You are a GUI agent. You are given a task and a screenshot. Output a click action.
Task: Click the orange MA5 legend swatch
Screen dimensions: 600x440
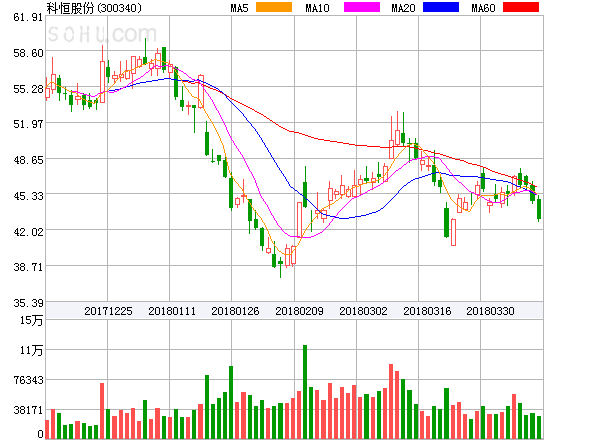[x=274, y=7]
